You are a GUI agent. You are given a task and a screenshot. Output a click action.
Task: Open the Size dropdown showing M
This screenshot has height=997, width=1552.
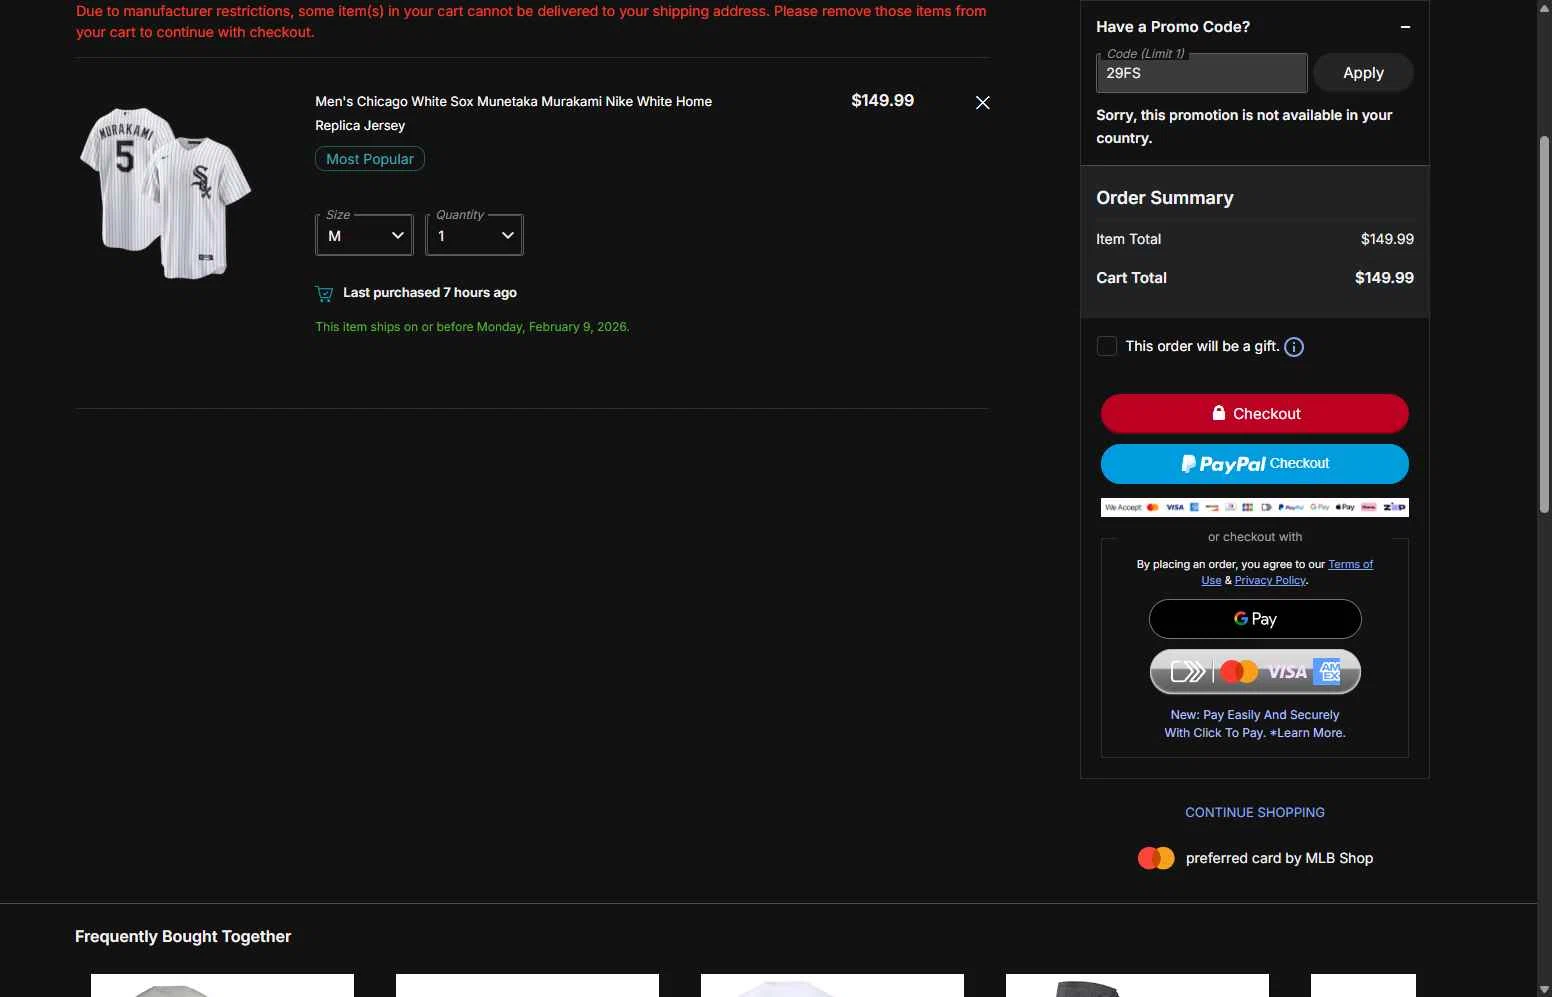tap(365, 235)
